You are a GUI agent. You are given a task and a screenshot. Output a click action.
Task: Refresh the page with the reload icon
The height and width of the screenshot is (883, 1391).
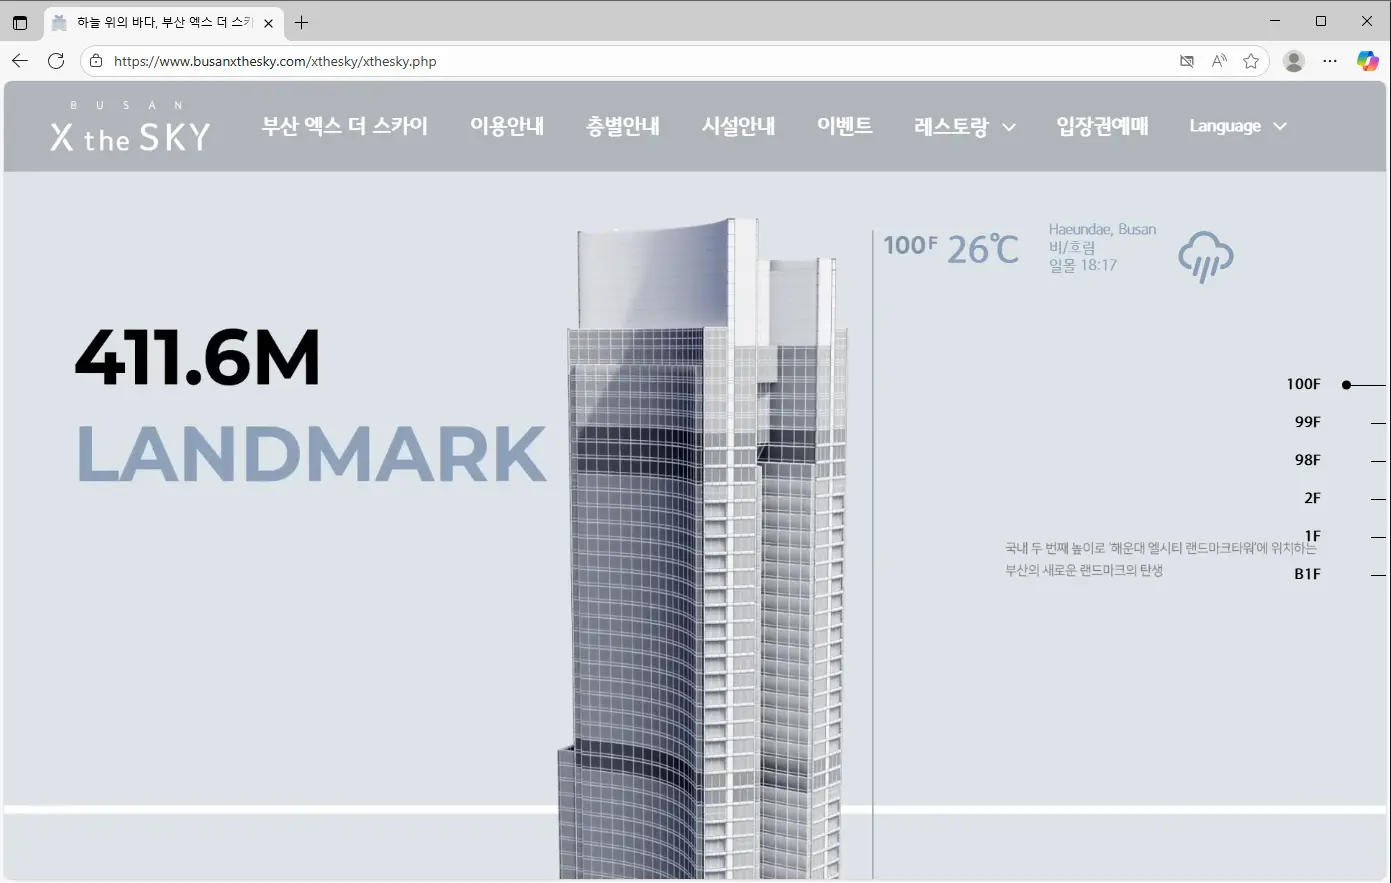point(56,61)
